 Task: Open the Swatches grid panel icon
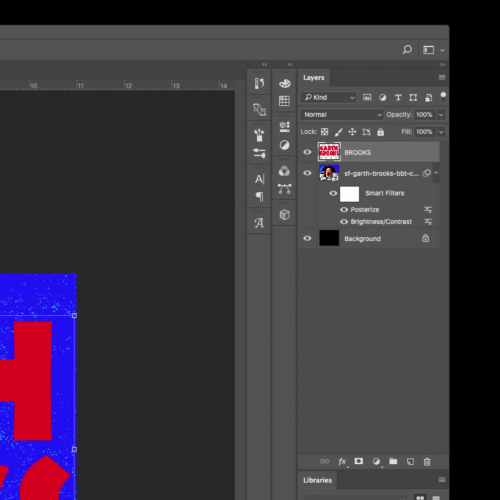[x=284, y=101]
